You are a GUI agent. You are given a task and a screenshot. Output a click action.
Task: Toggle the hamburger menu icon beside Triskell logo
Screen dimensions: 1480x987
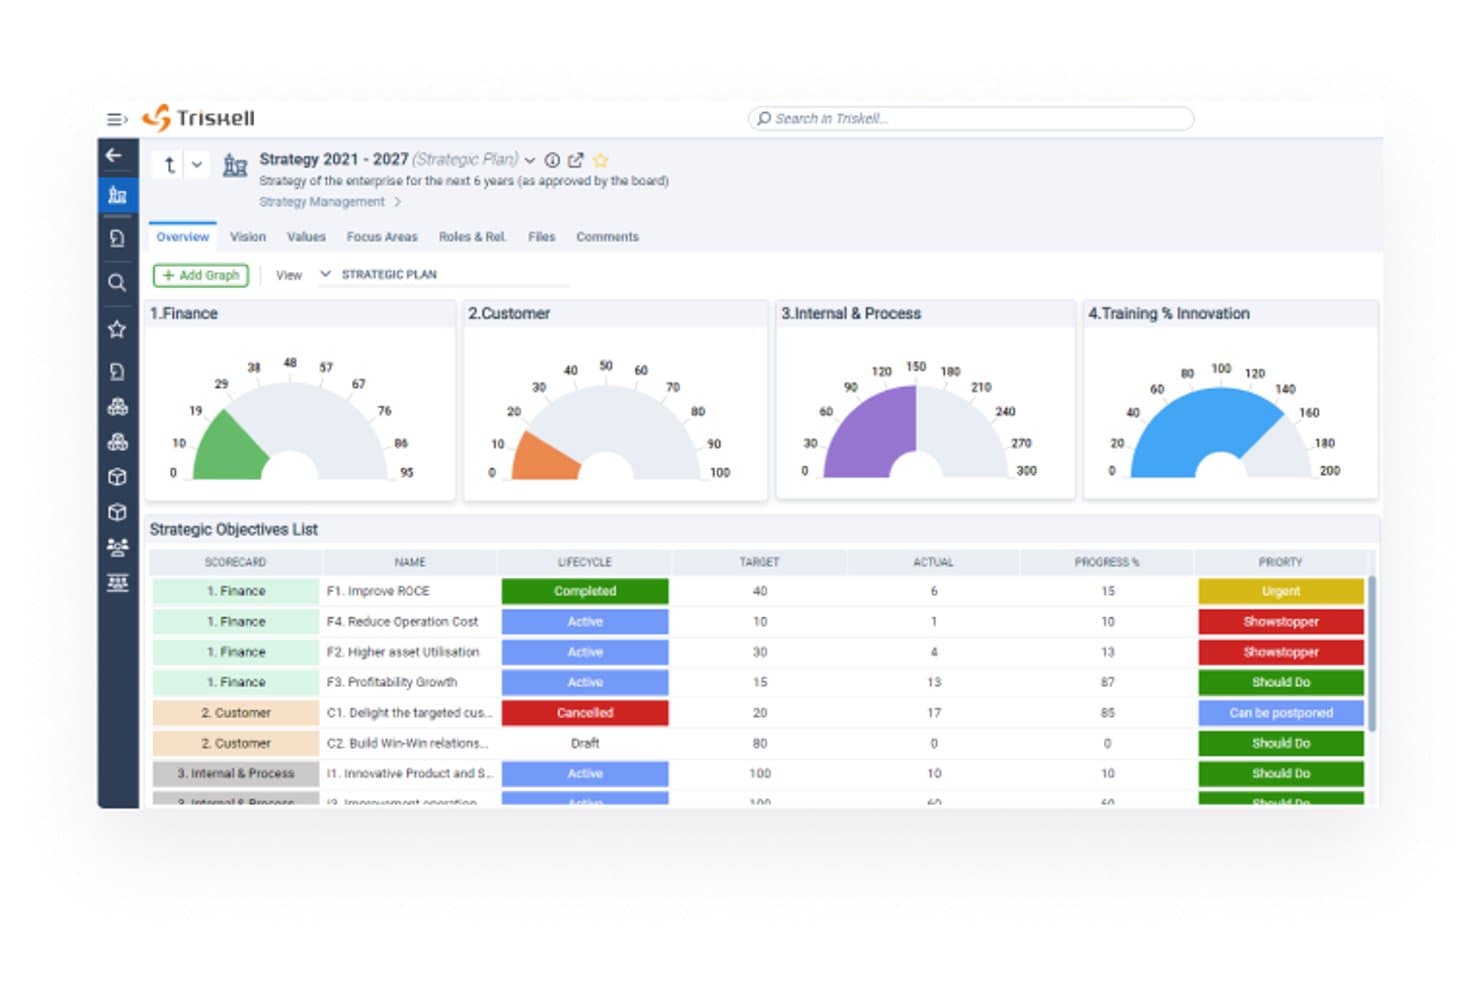tap(117, 119)
